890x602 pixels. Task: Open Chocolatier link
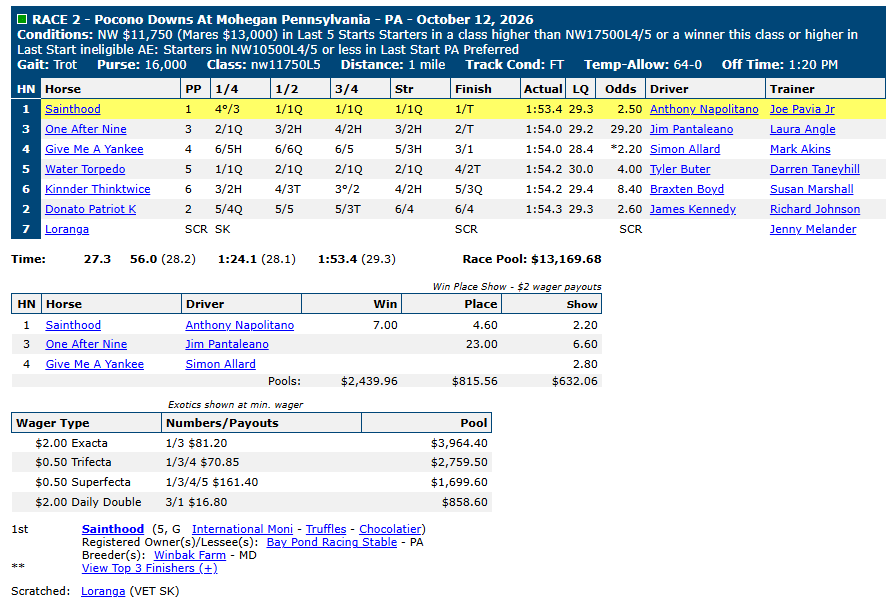390,529
